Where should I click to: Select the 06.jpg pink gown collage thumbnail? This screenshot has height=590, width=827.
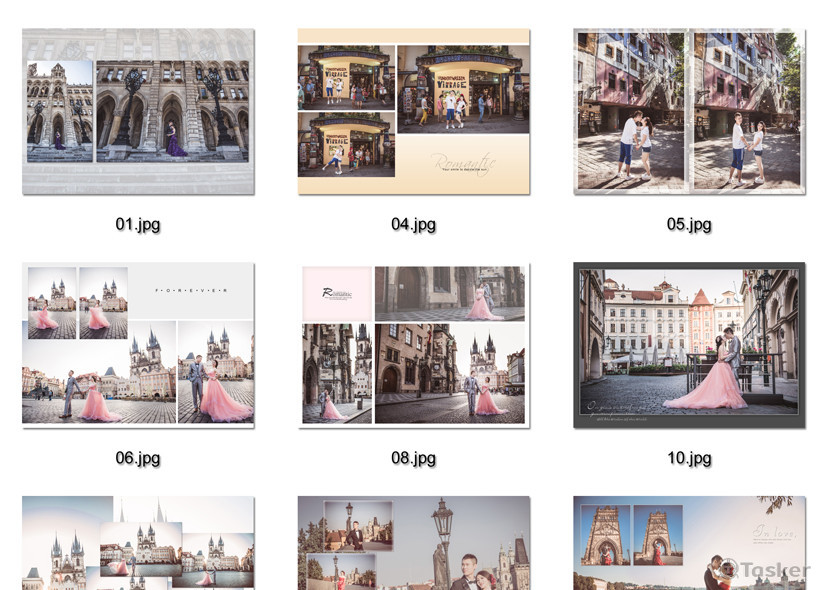tap(138, 345)
